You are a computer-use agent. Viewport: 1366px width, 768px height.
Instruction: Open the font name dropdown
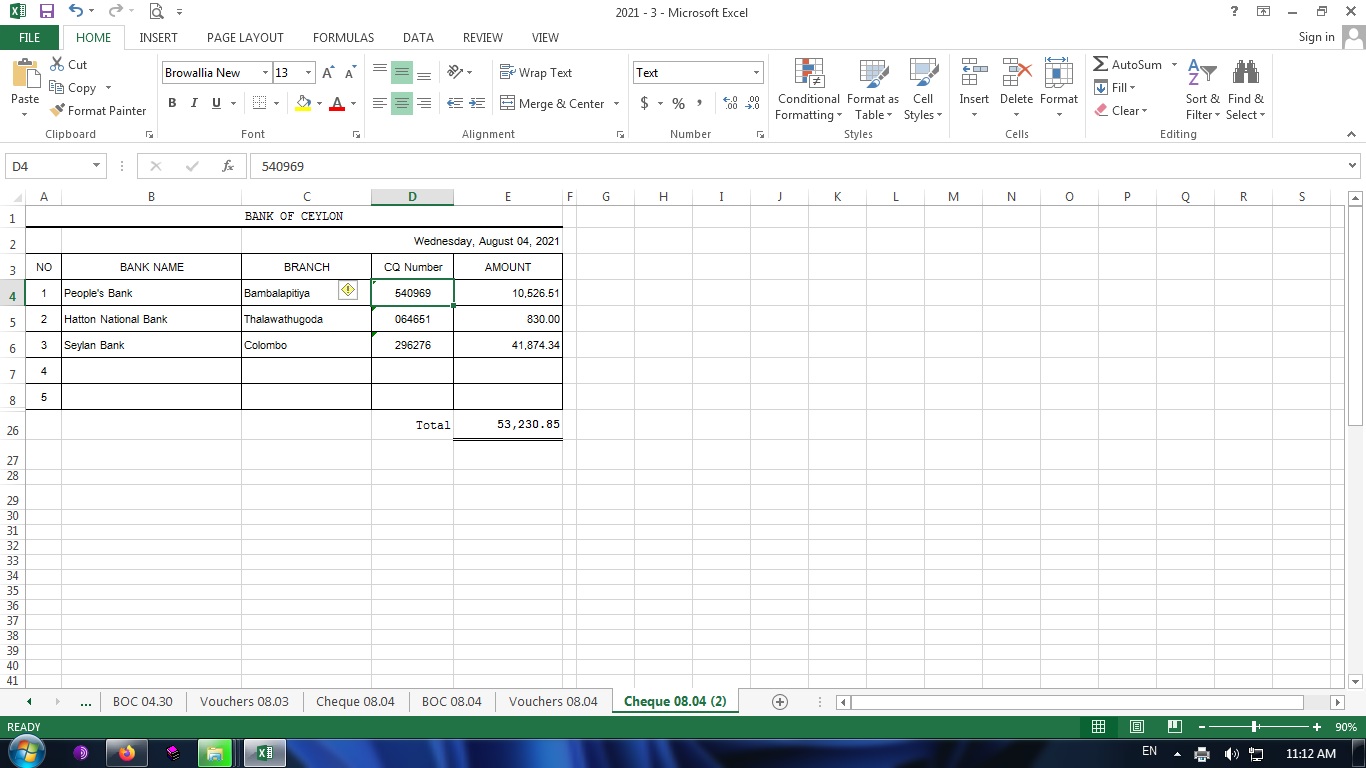pos(265,72)
